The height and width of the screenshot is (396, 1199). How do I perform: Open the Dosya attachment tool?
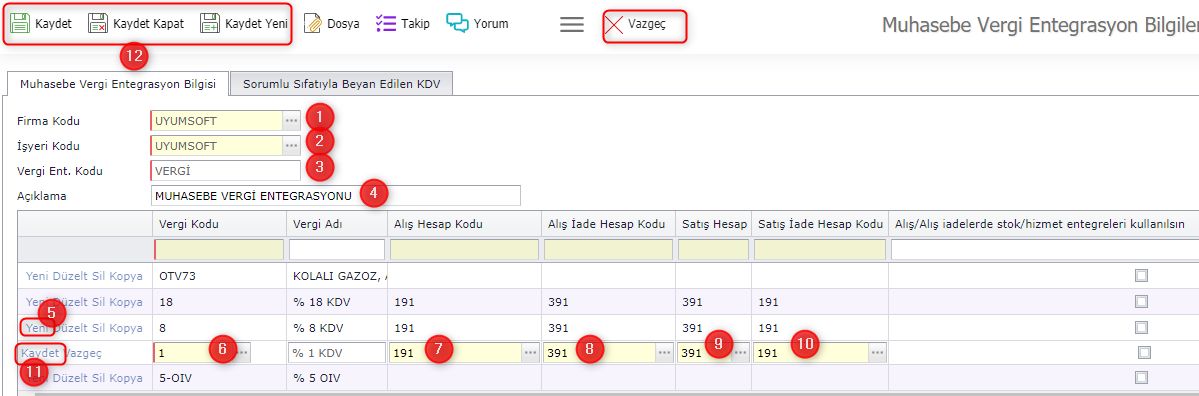pyautogui.click(x=330, y=23)
